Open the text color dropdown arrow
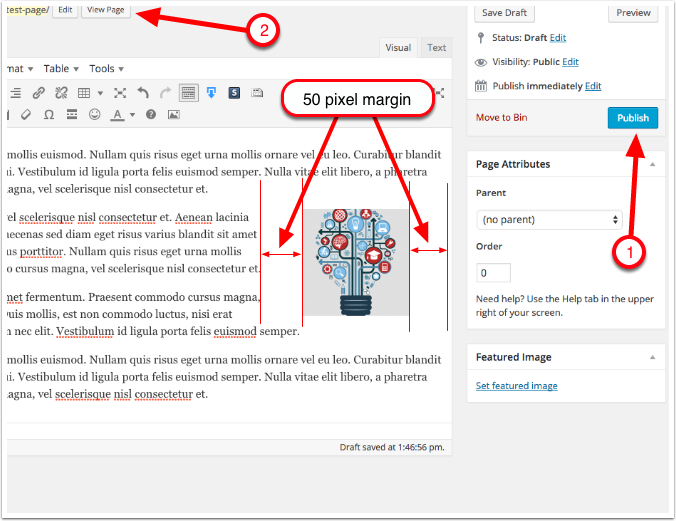The width and height of the screenshot is (676, 521). (x=132, y=115)
